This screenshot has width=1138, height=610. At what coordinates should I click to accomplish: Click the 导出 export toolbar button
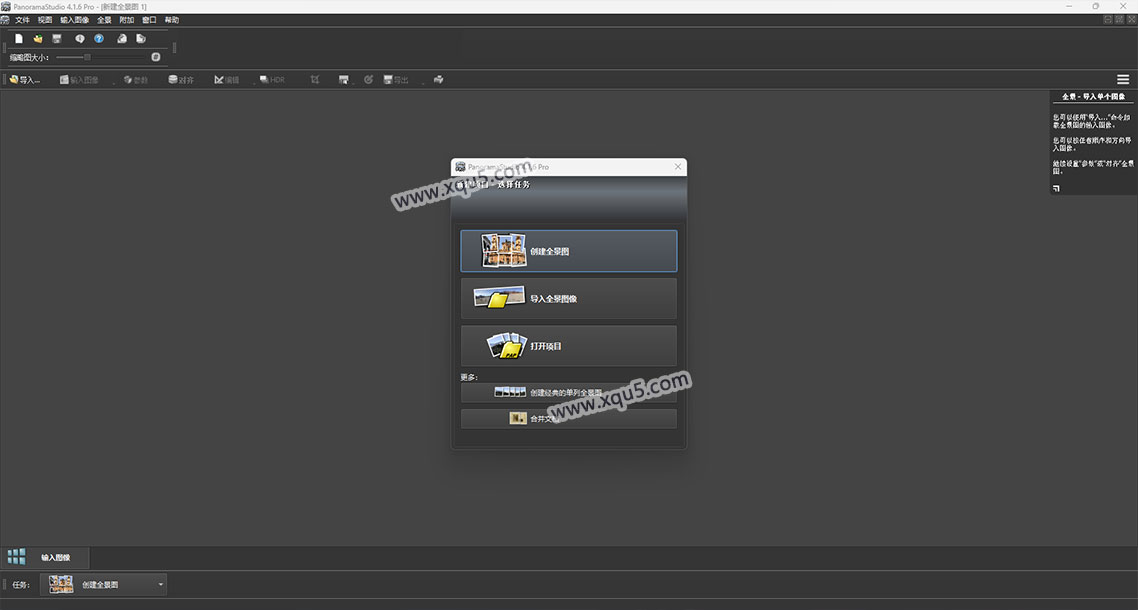click(x=396, y=80)
